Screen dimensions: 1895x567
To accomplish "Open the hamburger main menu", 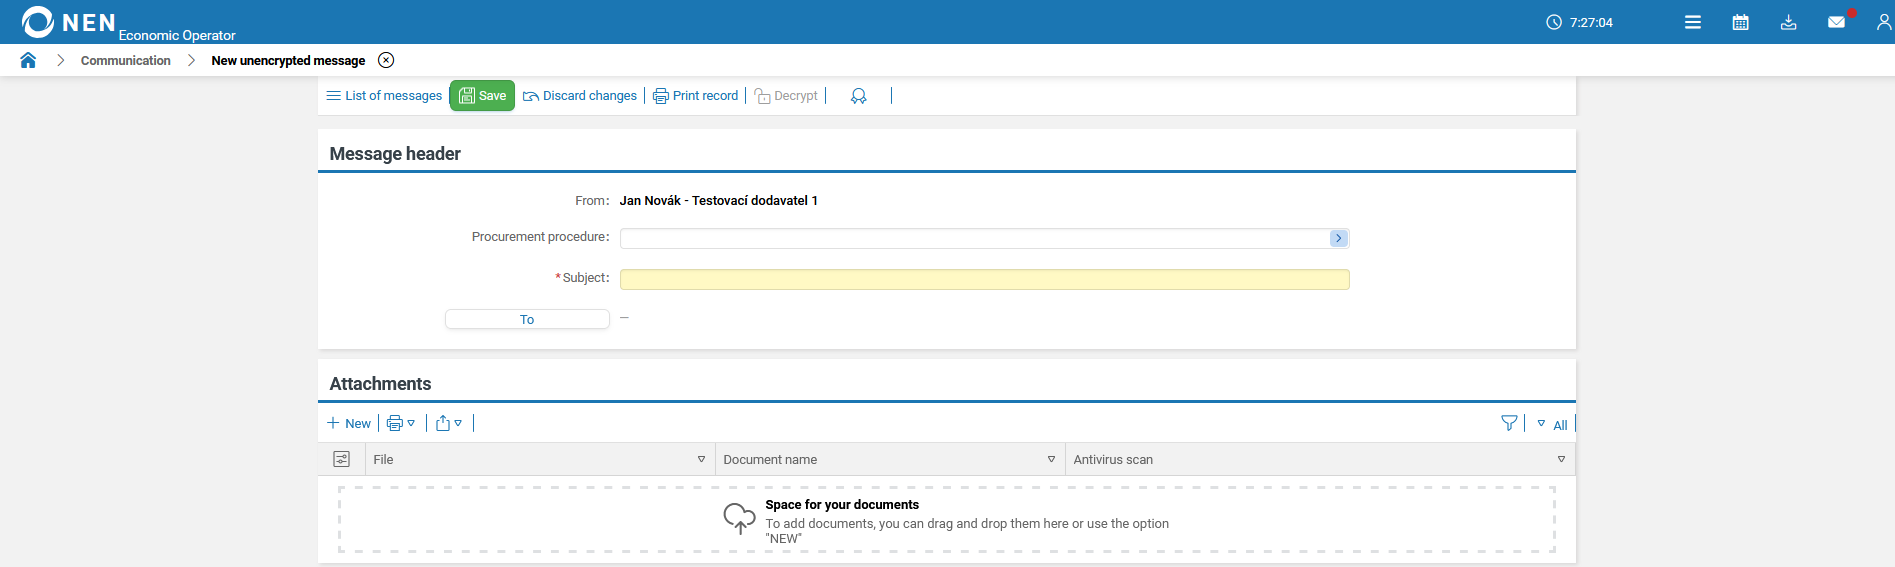I will click(1692, 22).
